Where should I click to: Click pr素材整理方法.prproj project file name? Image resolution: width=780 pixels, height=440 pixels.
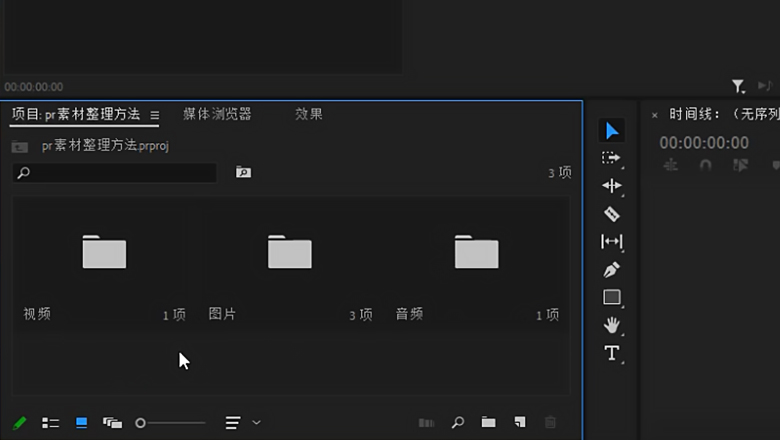point(105,146)
